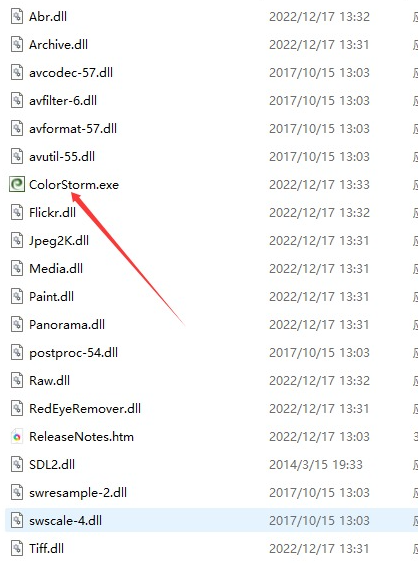Click the RedEyeRemover.dll file icon
Screen dimensions: 418x564
(x=17, y=409)
